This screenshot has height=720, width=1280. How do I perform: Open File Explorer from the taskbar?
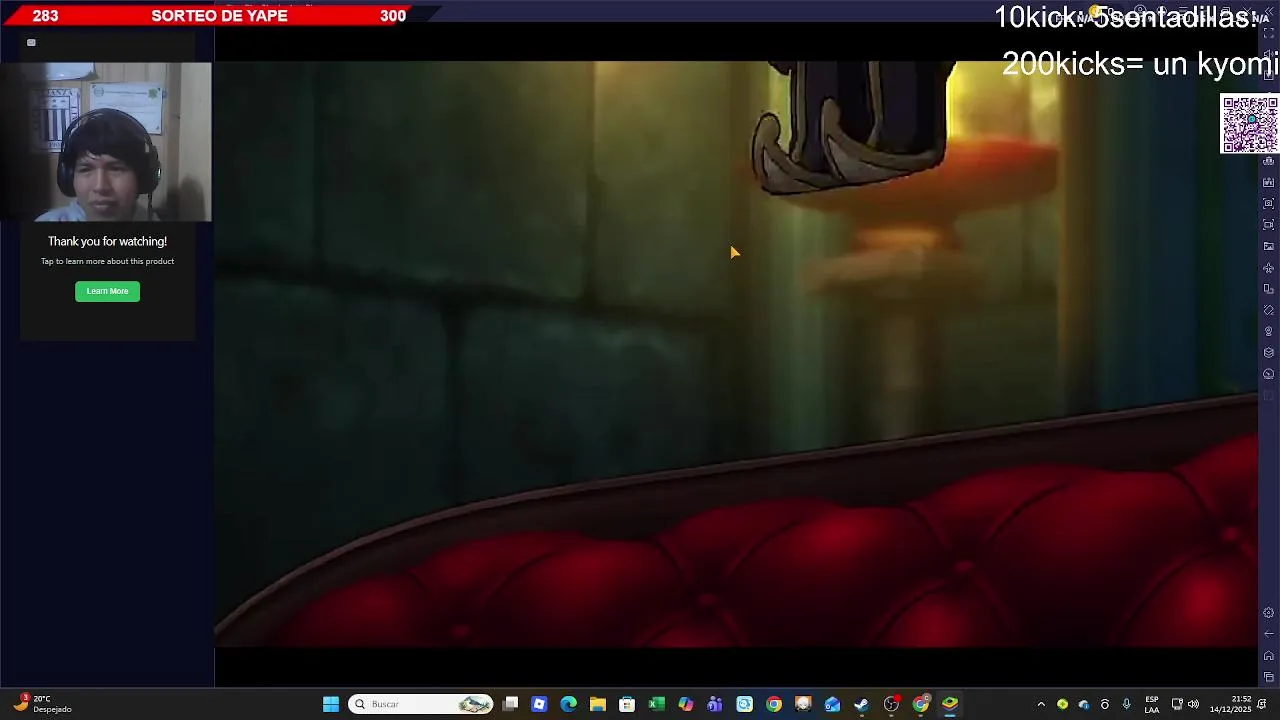coord(597,704)
